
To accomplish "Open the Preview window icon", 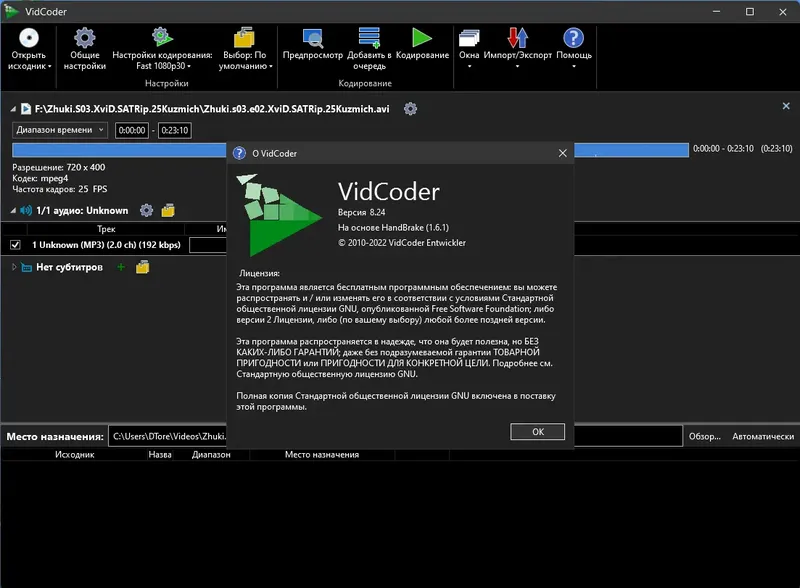I will [312, 38].
